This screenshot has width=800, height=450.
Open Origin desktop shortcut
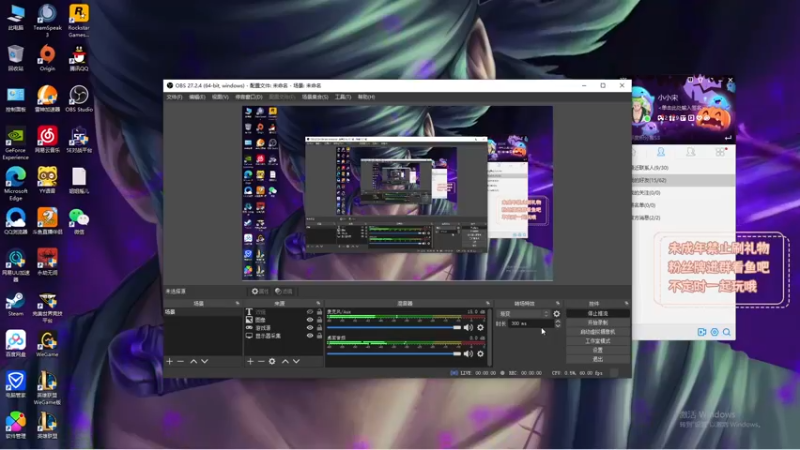pos(47,58)
